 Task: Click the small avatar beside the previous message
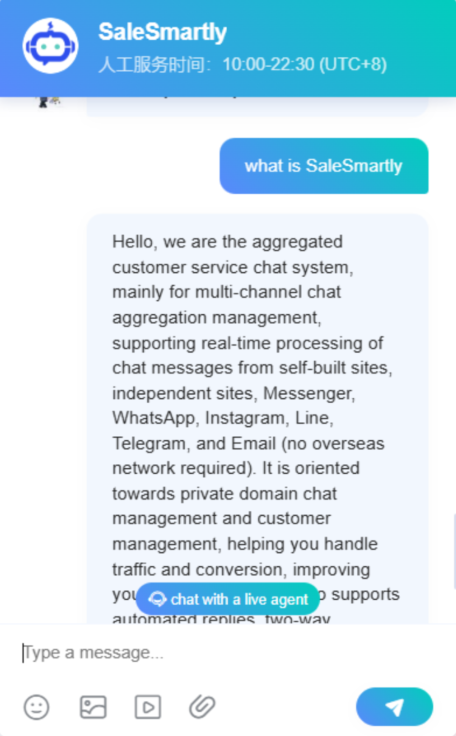(48, 101)
